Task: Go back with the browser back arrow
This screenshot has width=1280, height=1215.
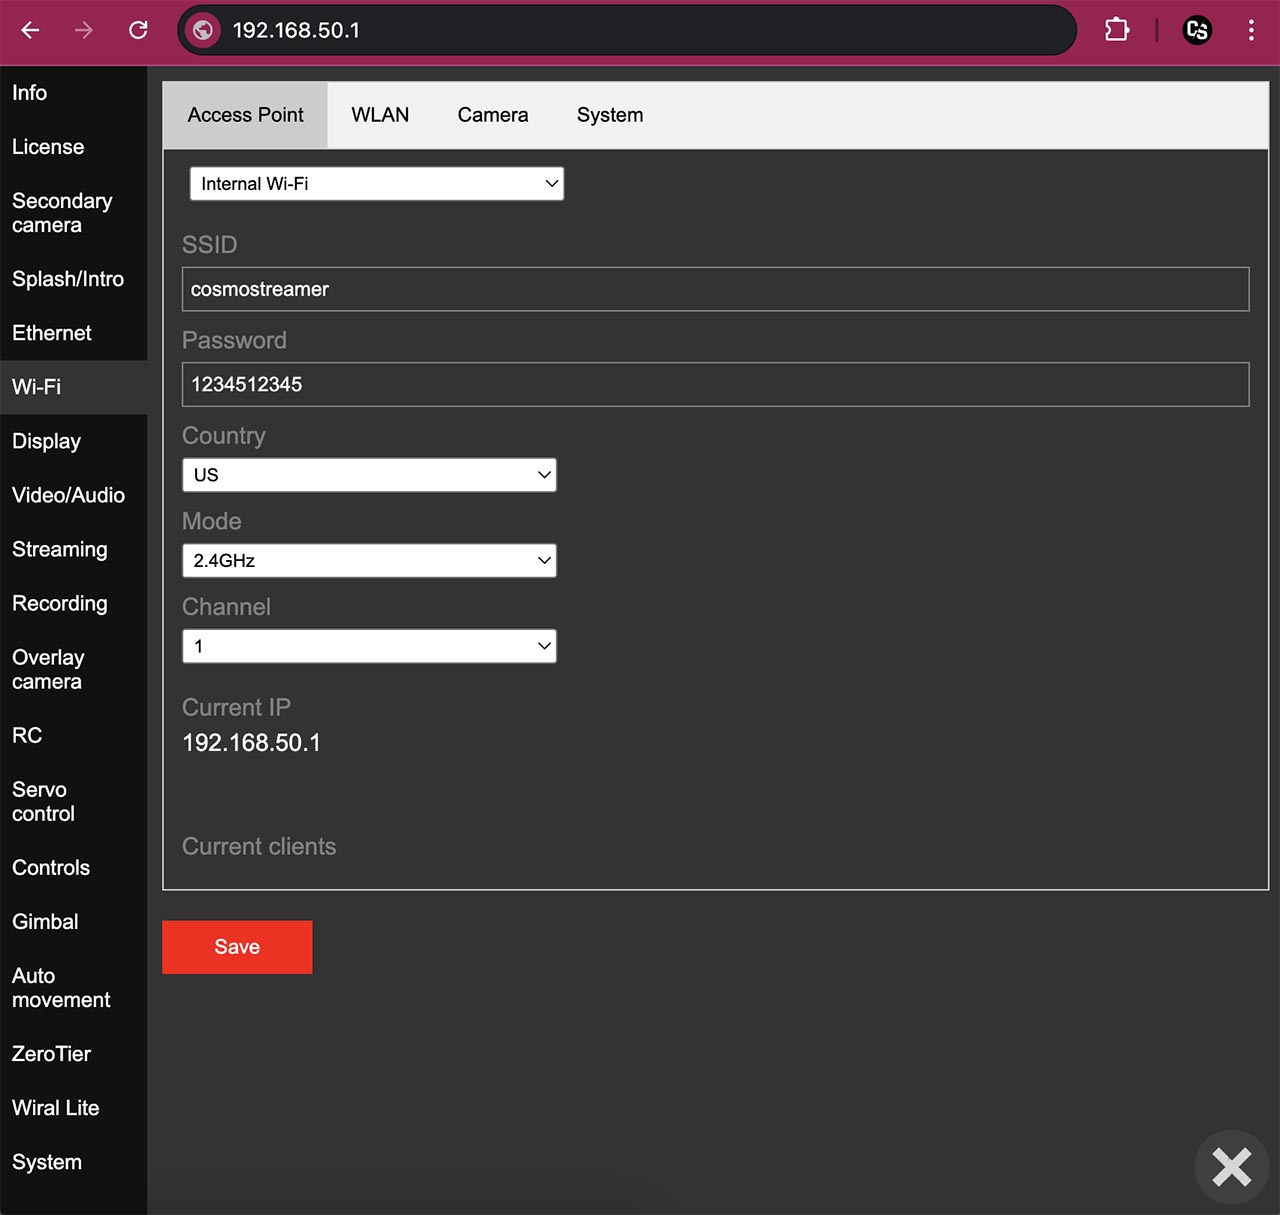Action: [30, 30]
